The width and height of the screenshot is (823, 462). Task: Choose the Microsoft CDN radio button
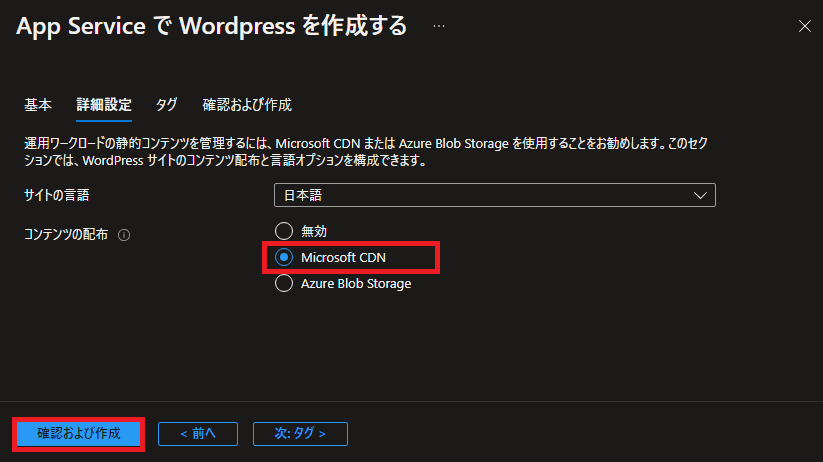coord(284,257)
